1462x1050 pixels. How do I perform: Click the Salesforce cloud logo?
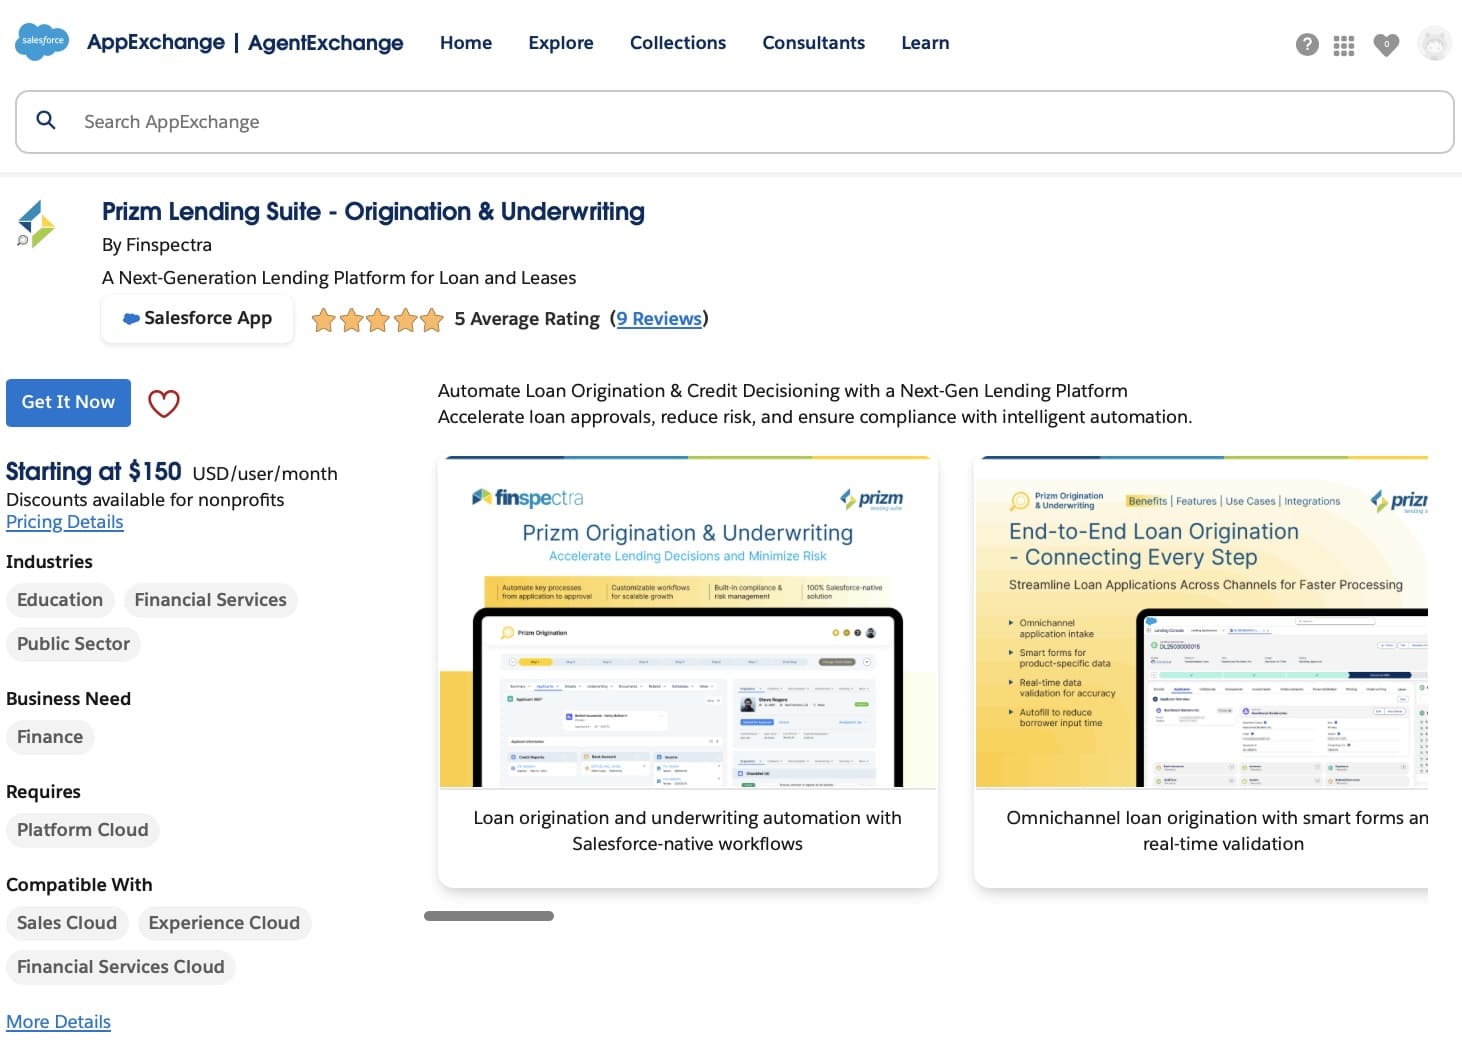tap(41, 43)
